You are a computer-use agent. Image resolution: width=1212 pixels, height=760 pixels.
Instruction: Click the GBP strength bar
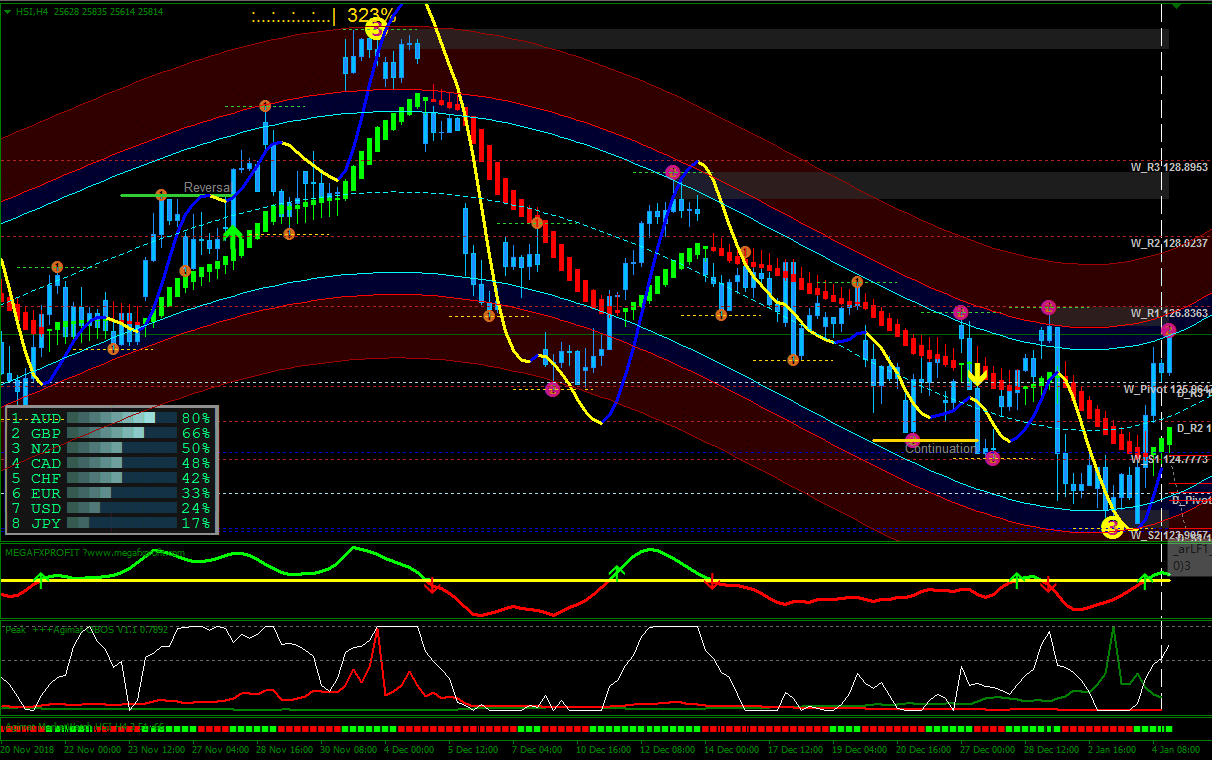[x=121, y=433]
